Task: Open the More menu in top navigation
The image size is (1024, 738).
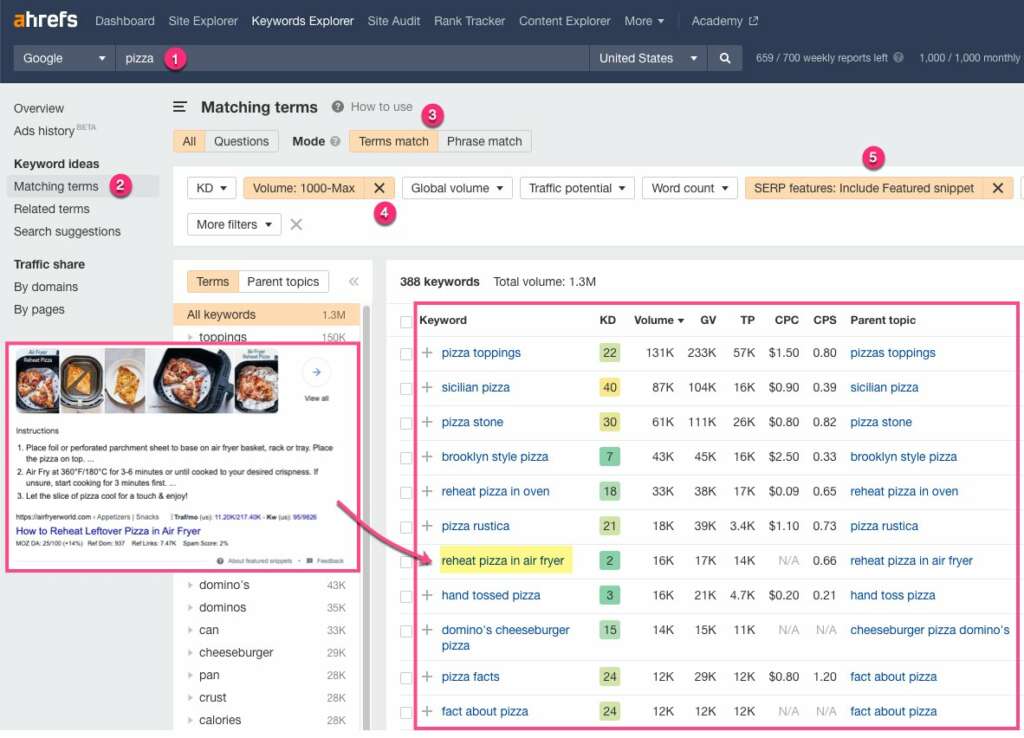Action: (x=644, y=21)
